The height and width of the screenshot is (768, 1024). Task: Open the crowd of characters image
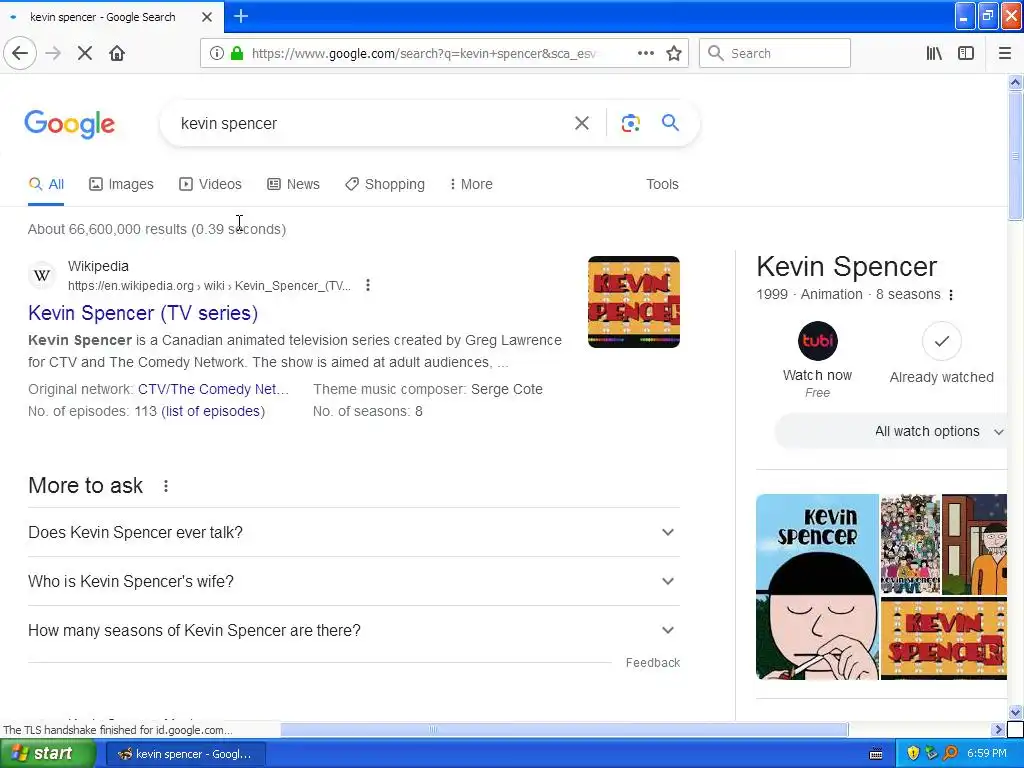910,544
